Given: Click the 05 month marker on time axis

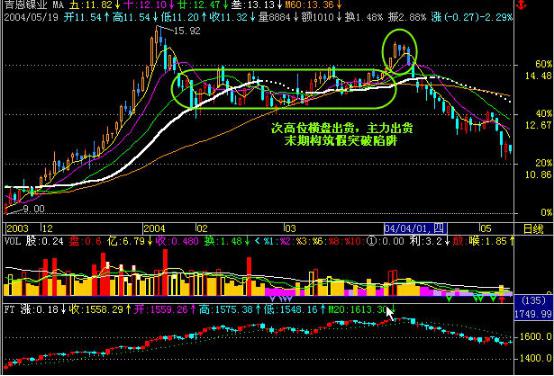Looking at the screenshot, I should [486, 228].
